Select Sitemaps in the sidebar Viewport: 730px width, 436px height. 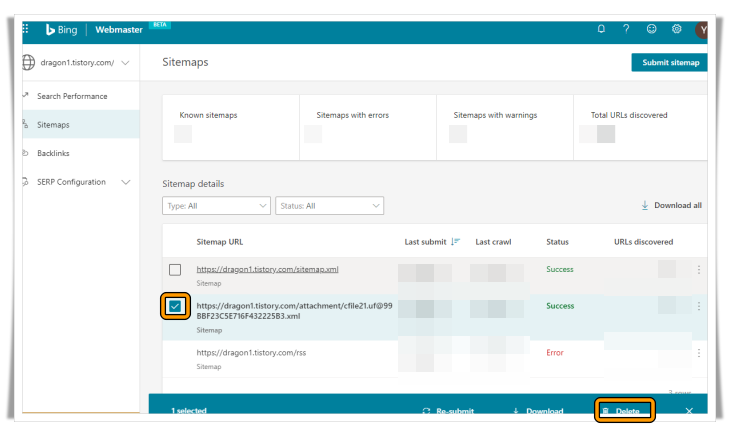[x=81, y=125]
